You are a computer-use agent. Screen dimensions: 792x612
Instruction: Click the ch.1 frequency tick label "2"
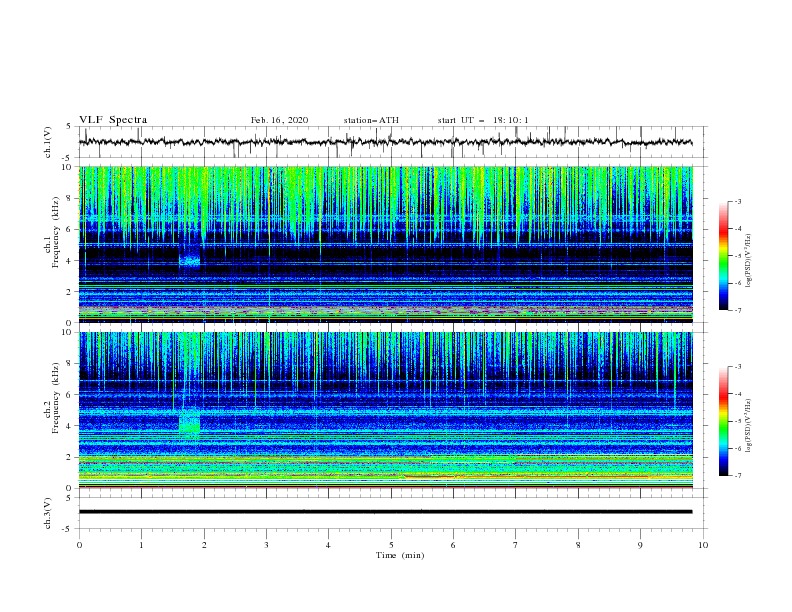pyautogui.click(x=70, y=291)
